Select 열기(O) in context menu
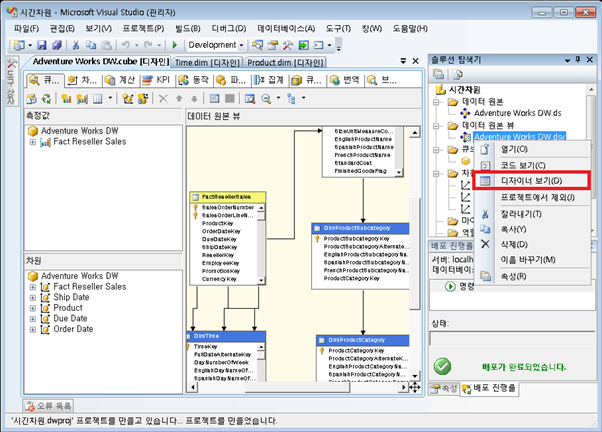Image resolution: width=602 pixels, height=432 pixels. [x=532, y=149]
